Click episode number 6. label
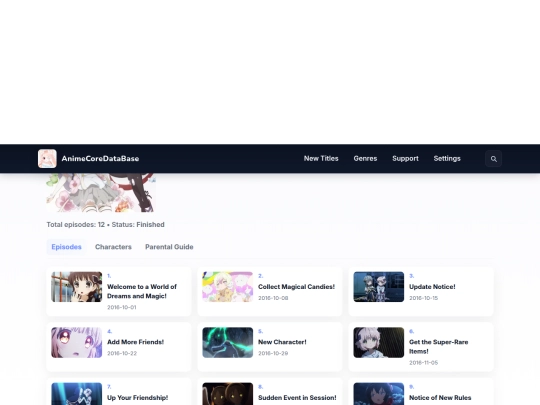540x405 pixels. [412, 331]
